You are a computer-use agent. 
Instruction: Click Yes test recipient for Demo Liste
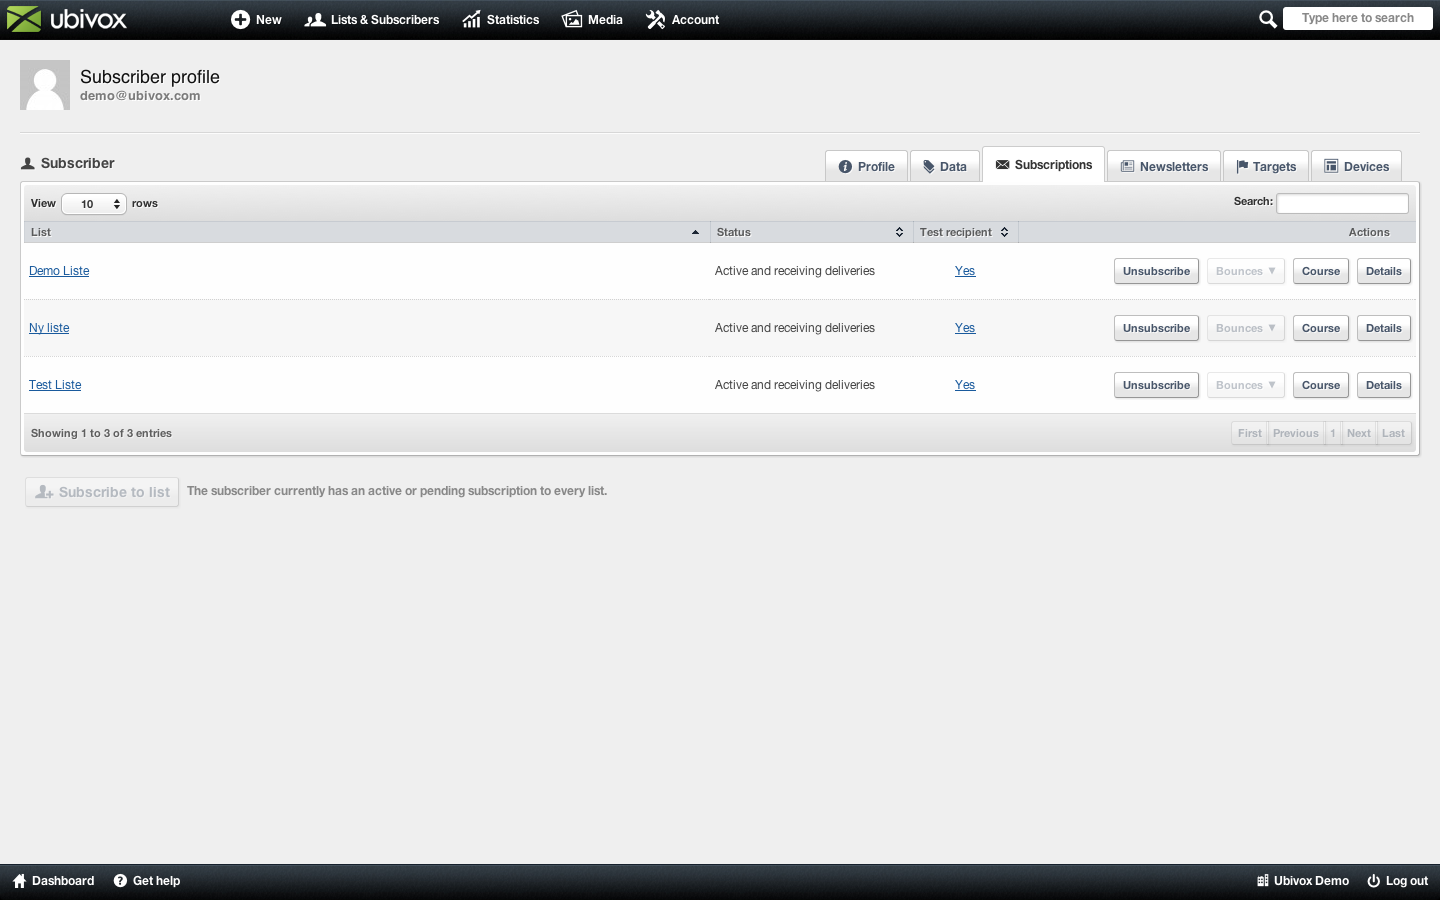[x=965, y=271]
